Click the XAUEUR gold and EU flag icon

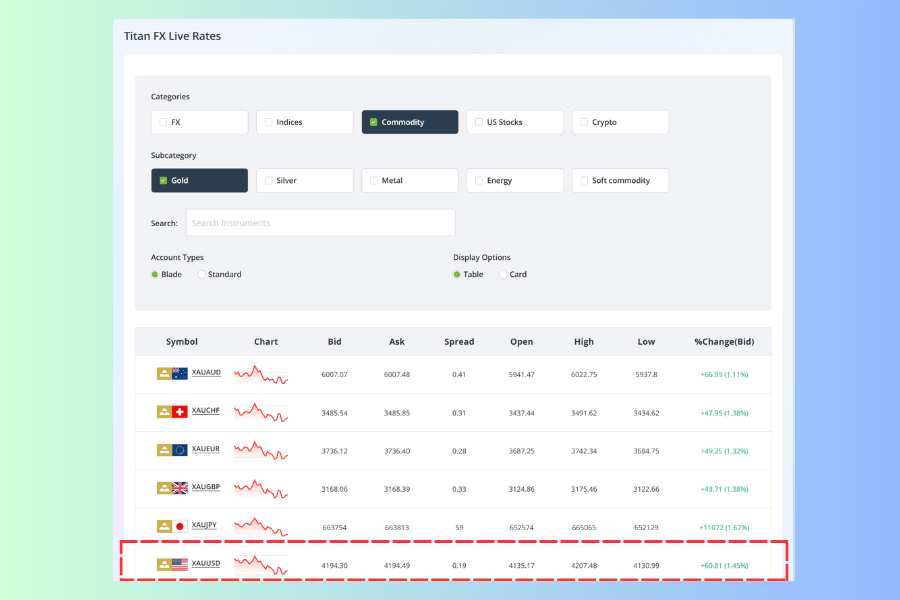[x=172, y=450]
